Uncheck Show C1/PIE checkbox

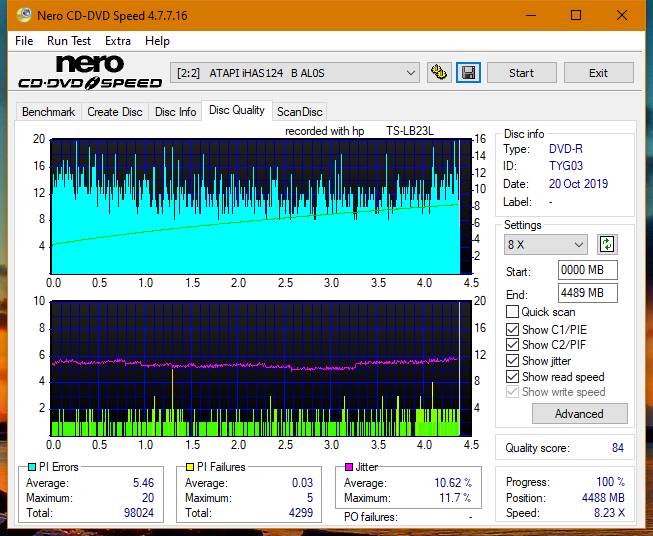point(512,329)
